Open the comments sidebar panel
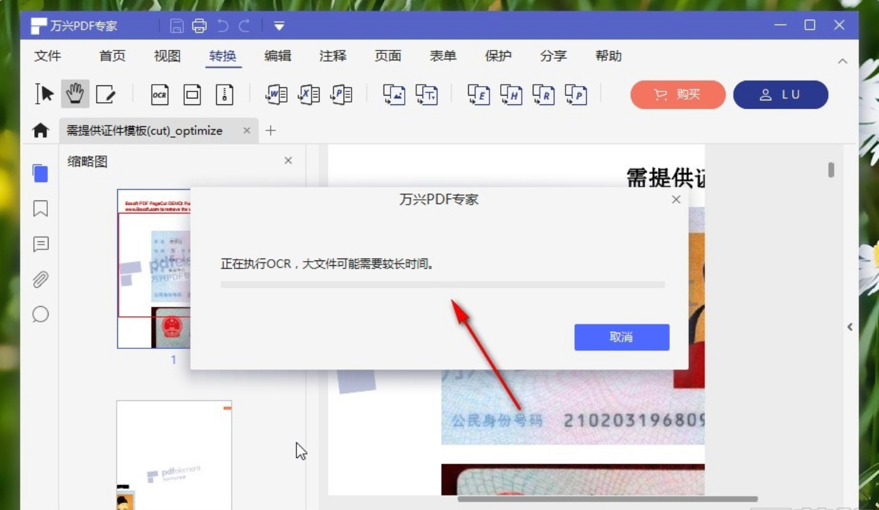 40,244
